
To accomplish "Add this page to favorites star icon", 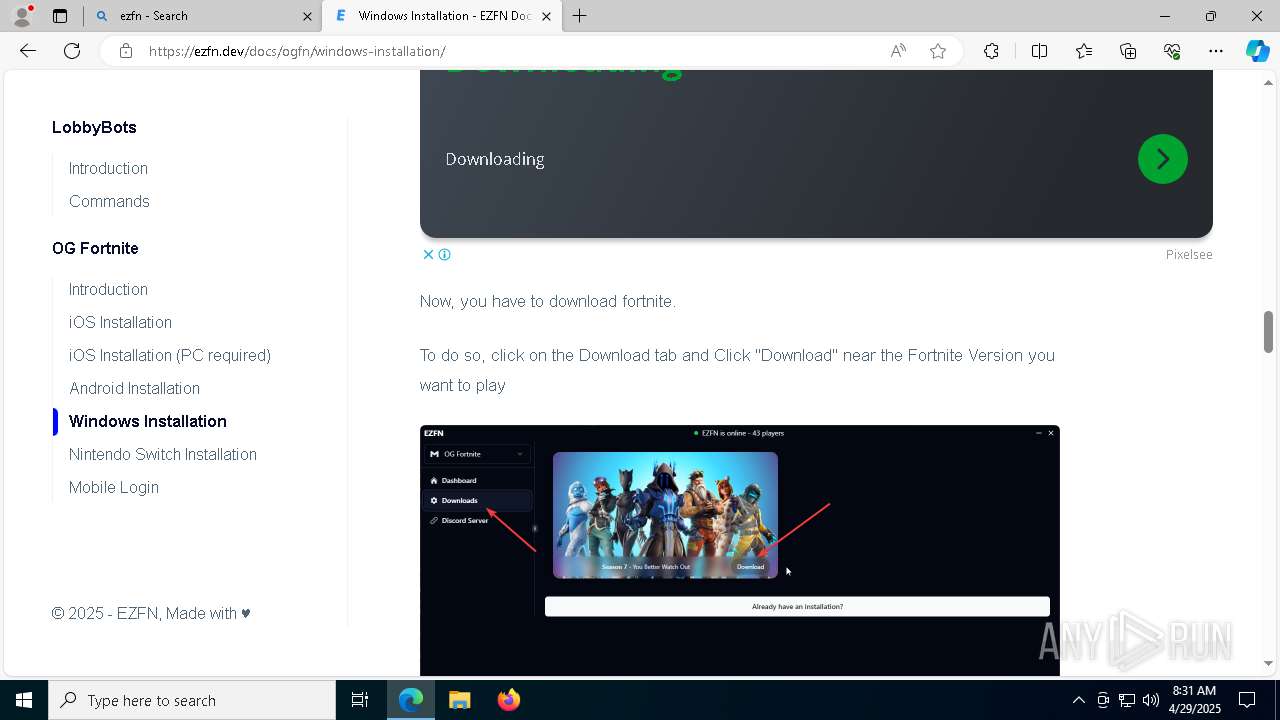I will coord(938,51).
